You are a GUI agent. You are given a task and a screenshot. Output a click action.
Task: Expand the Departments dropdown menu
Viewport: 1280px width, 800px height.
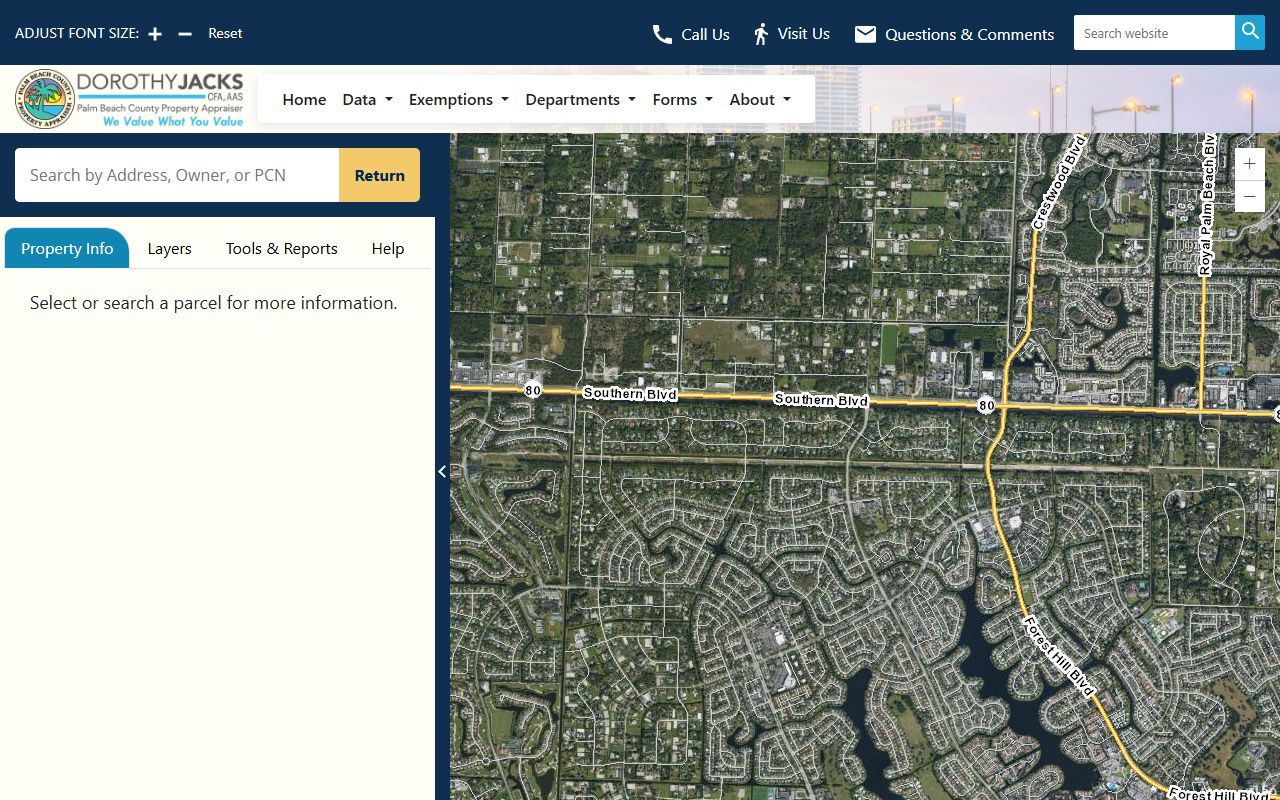580,99
